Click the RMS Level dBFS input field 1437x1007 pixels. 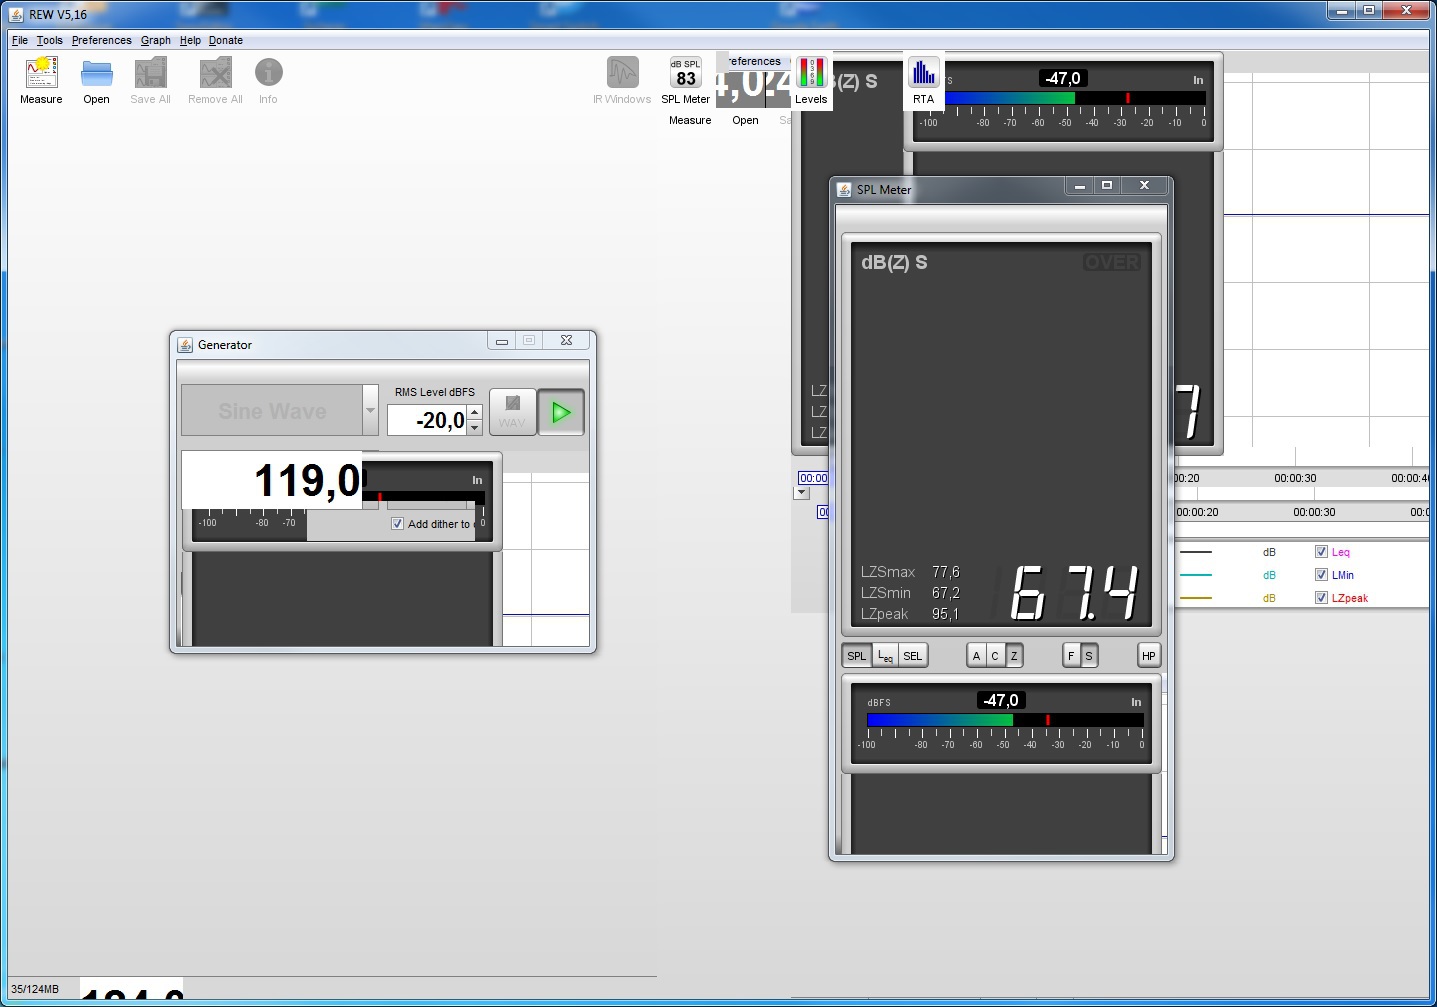tap(427, 421)
